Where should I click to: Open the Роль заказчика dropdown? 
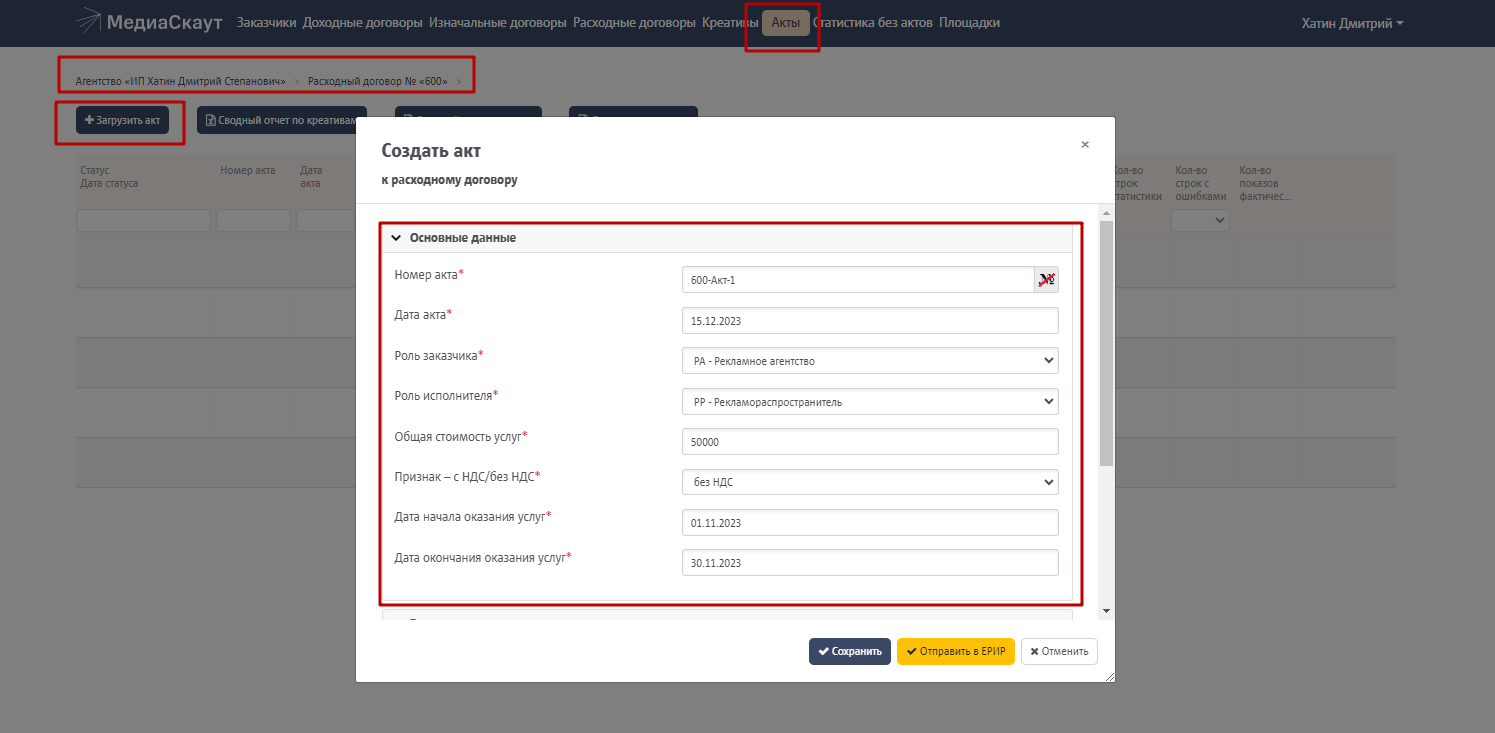pos(870,361)
